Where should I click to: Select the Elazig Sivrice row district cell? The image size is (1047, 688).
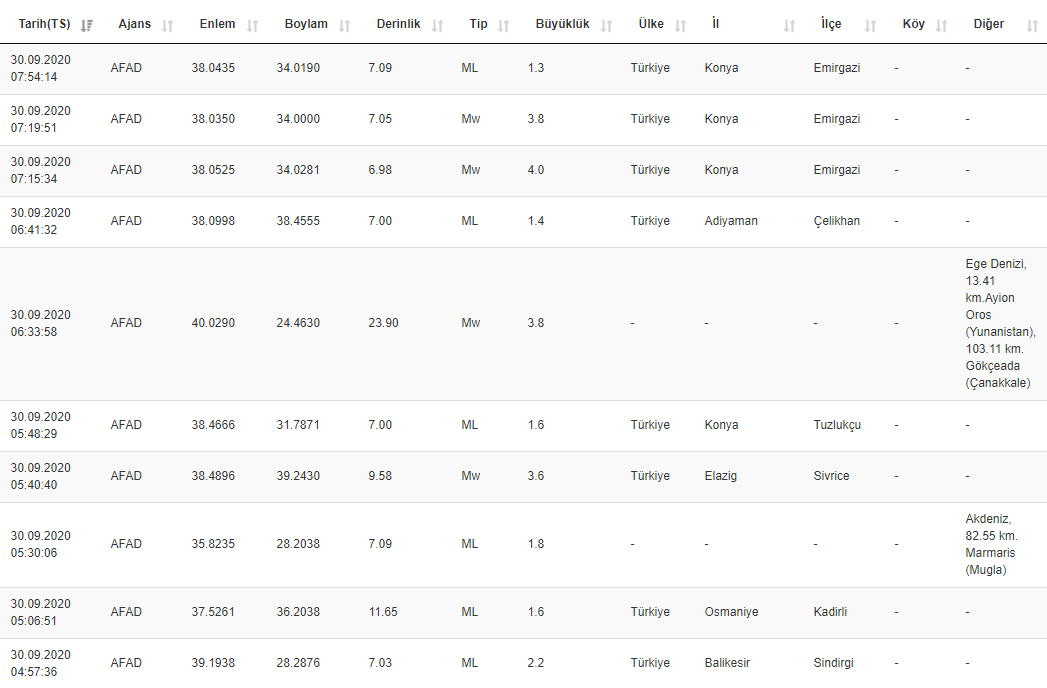[831, 476]
